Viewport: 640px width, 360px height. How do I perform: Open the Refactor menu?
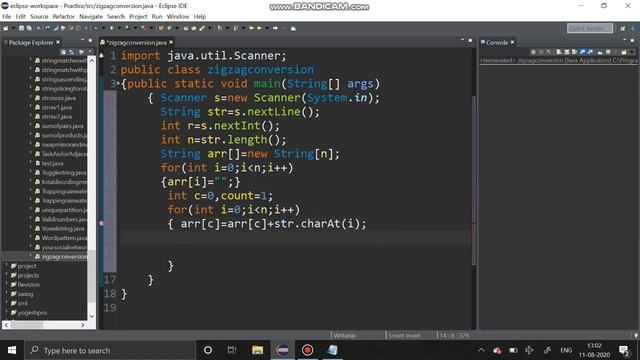[x=64, y=16]
